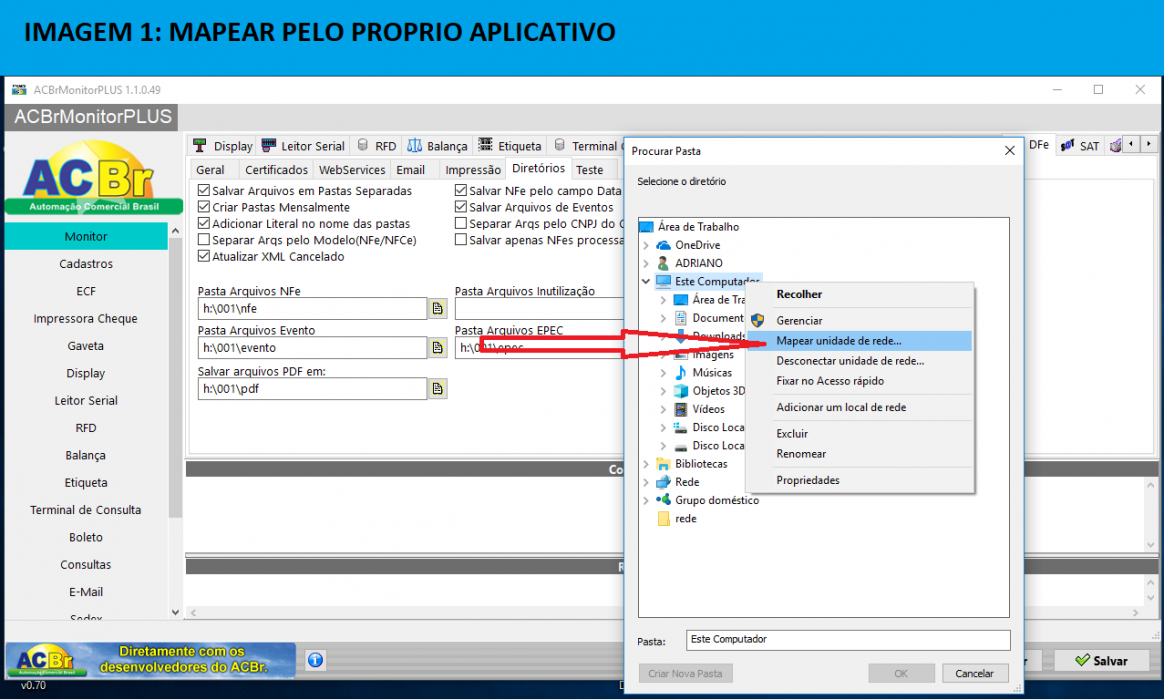Click the Objetos 3D cube icon
The image size is (1164, 700).
(680, 390)
